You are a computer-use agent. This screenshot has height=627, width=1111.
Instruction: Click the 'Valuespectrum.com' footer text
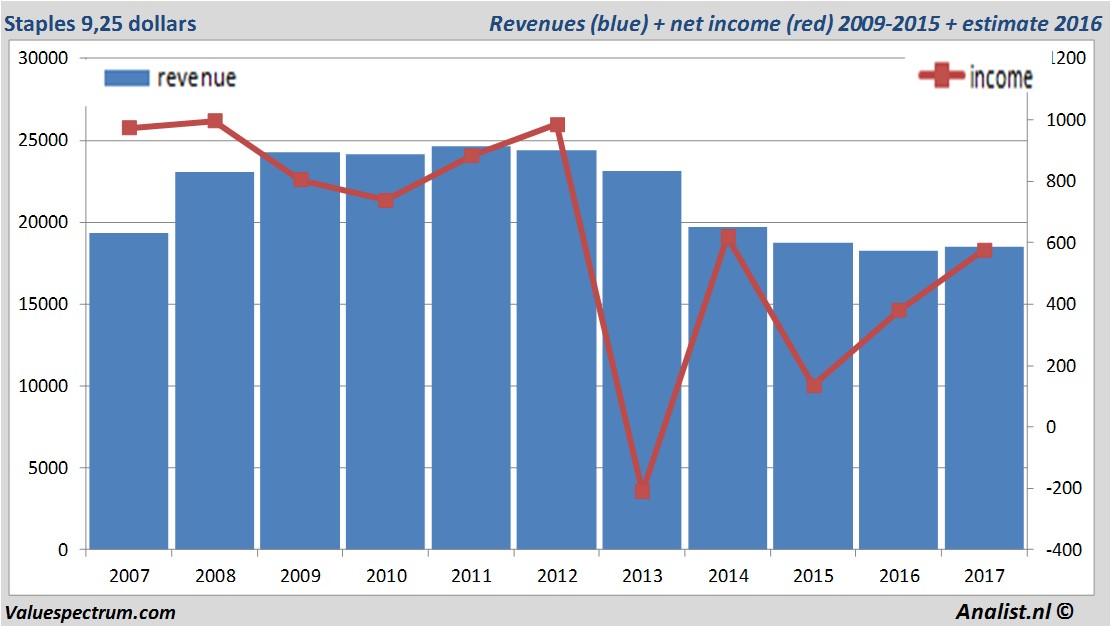coord(90,612)
